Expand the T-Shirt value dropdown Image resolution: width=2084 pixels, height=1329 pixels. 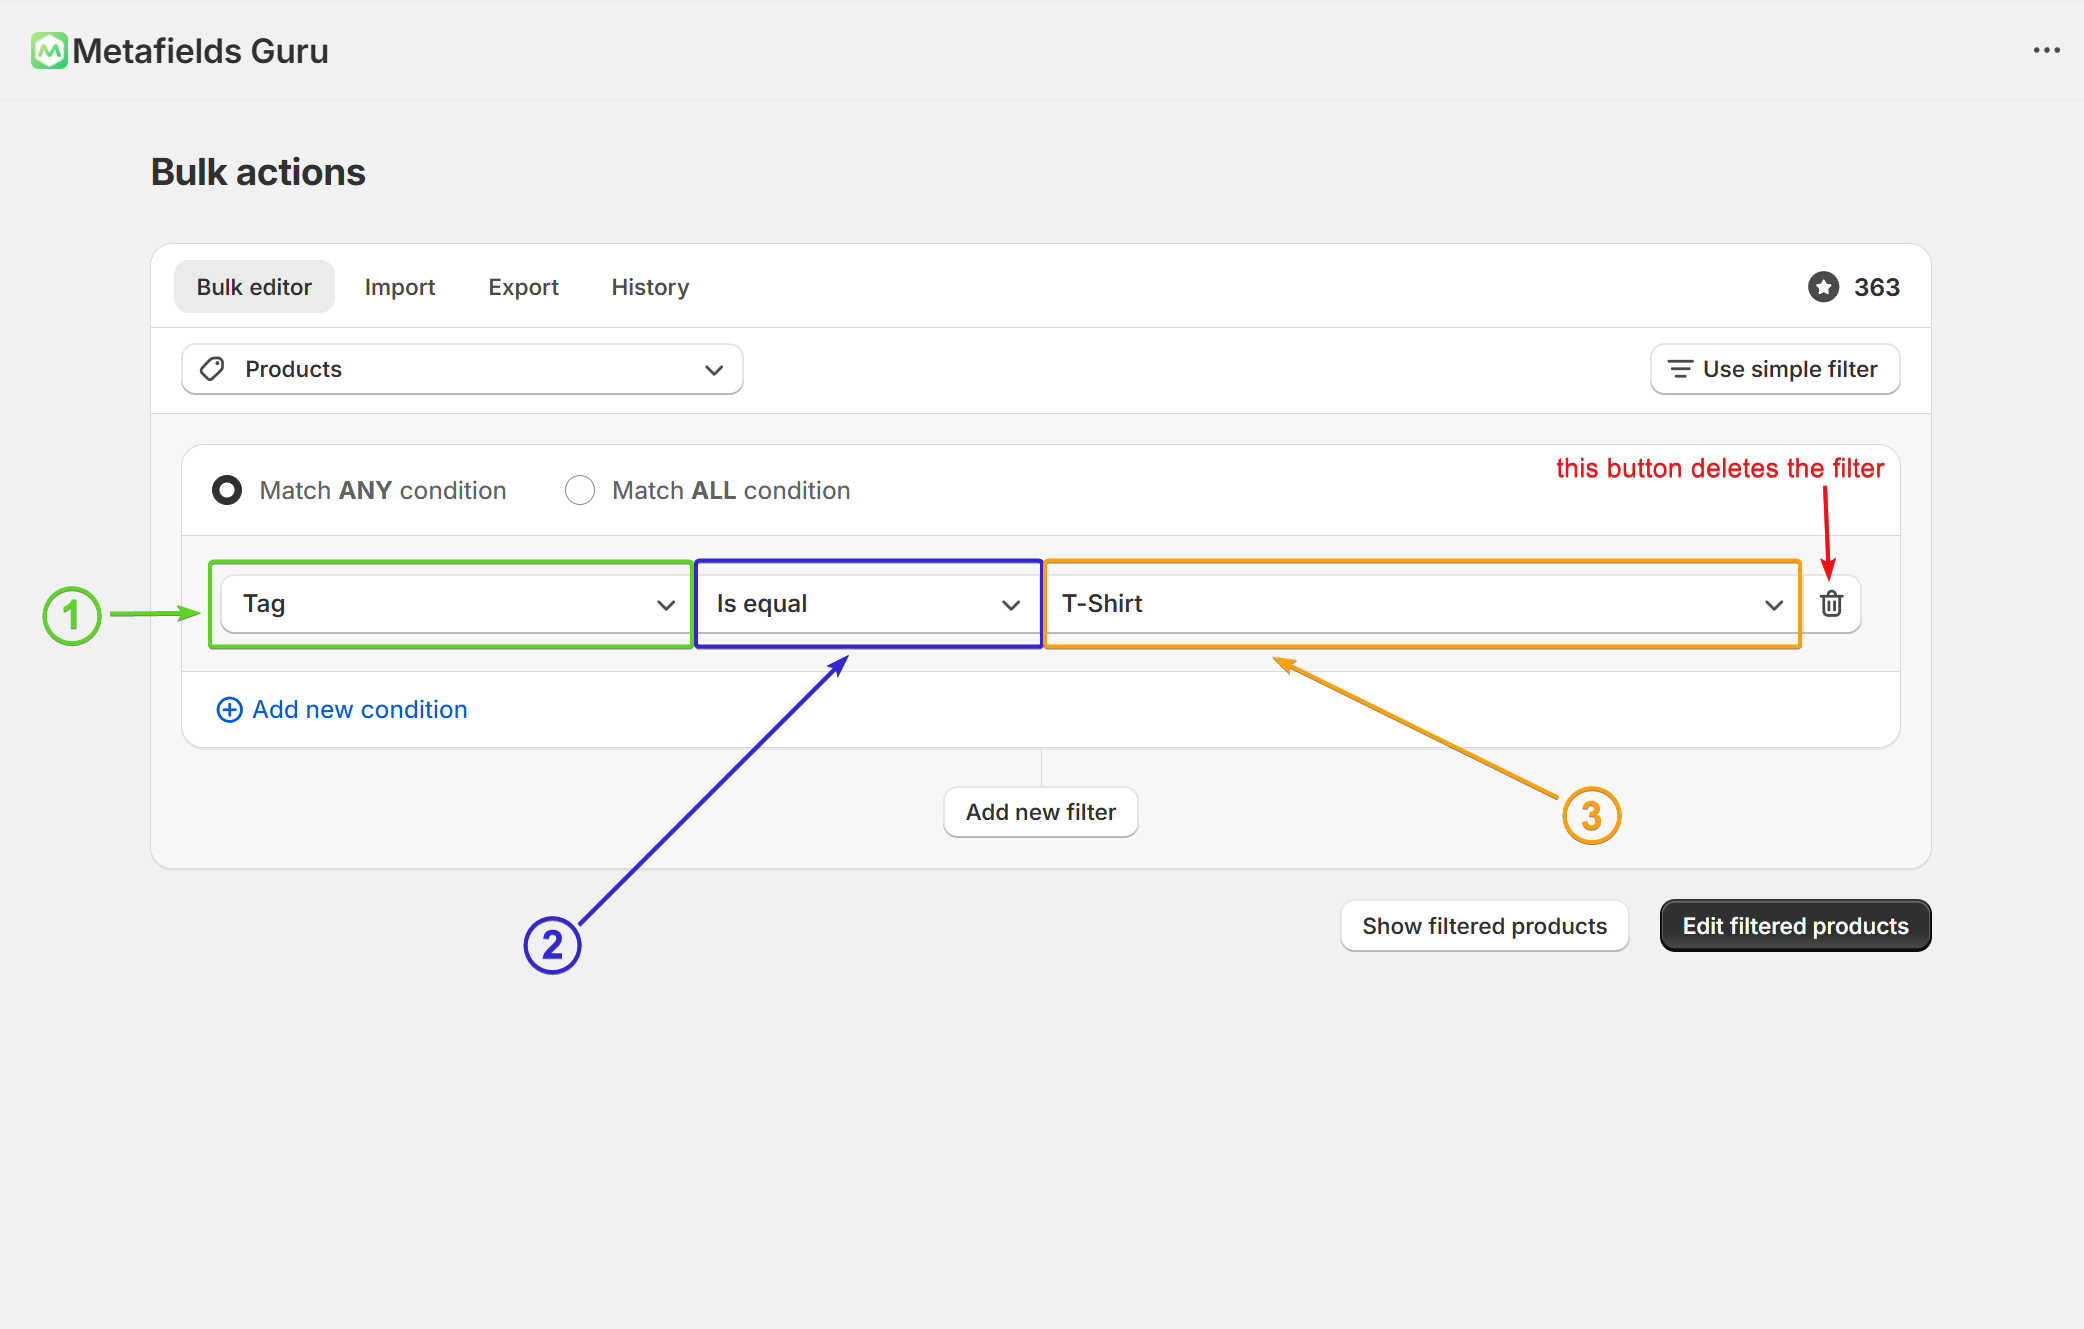click(1421, 604)
